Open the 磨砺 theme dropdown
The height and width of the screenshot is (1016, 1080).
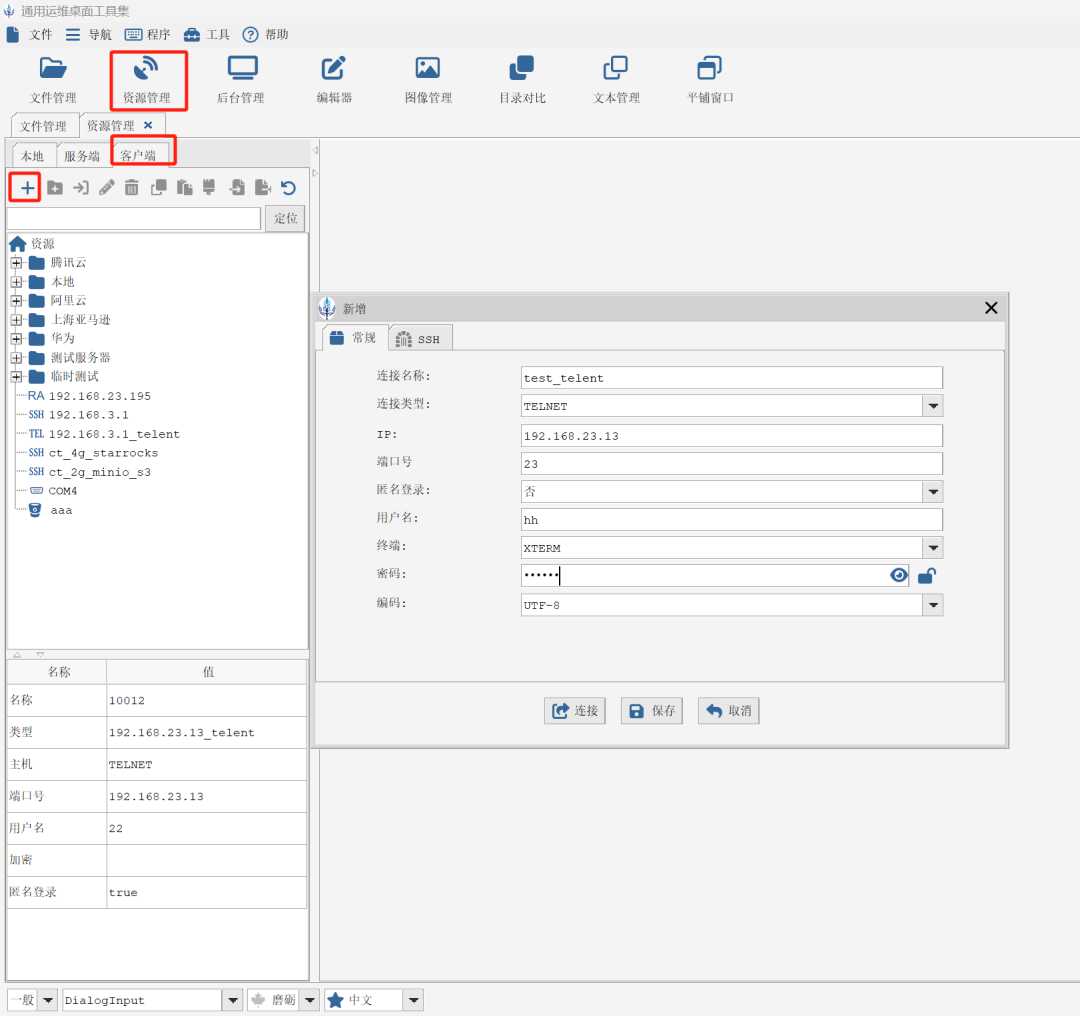(x=310, y=1000)
